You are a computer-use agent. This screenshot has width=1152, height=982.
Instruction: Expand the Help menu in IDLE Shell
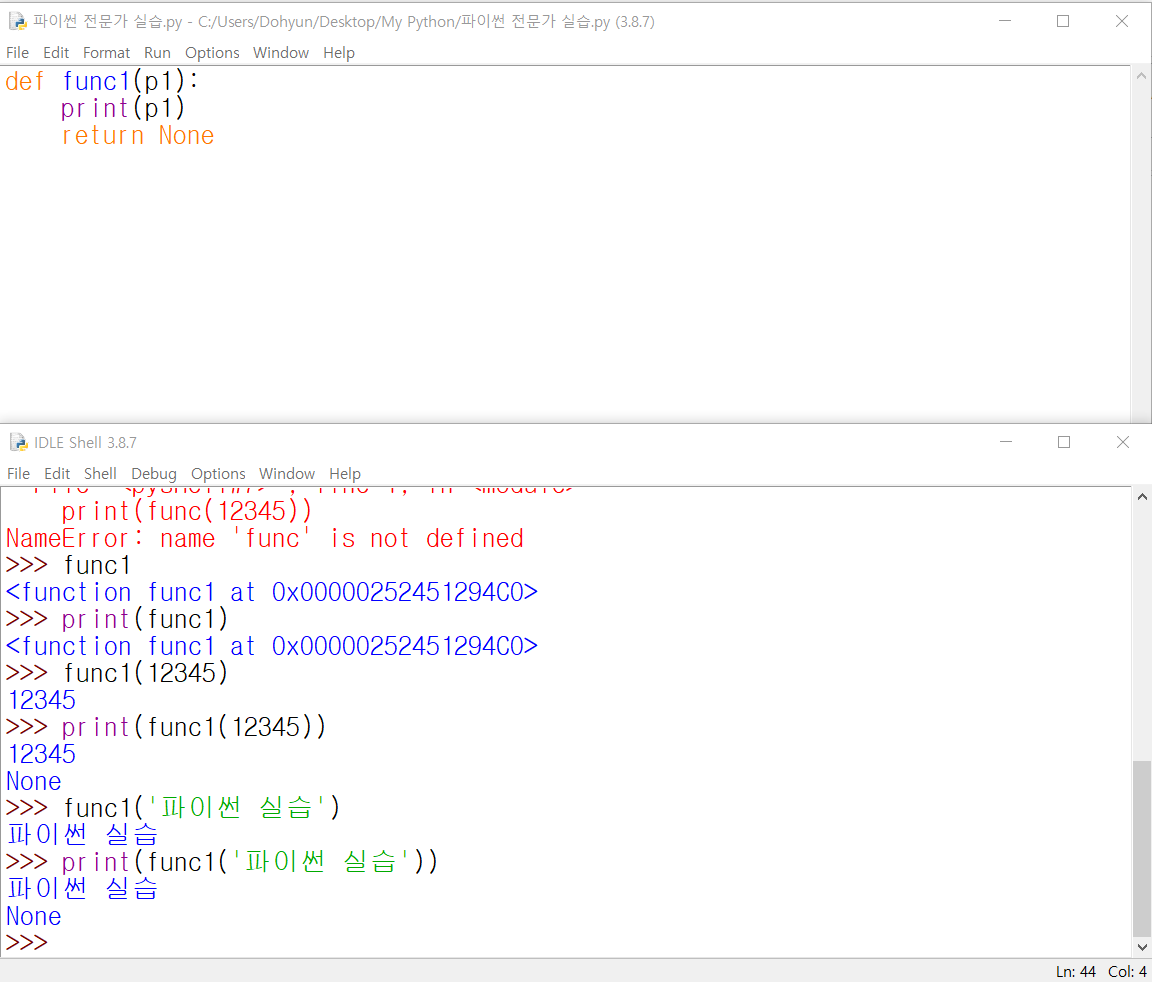tap(345, 474)
